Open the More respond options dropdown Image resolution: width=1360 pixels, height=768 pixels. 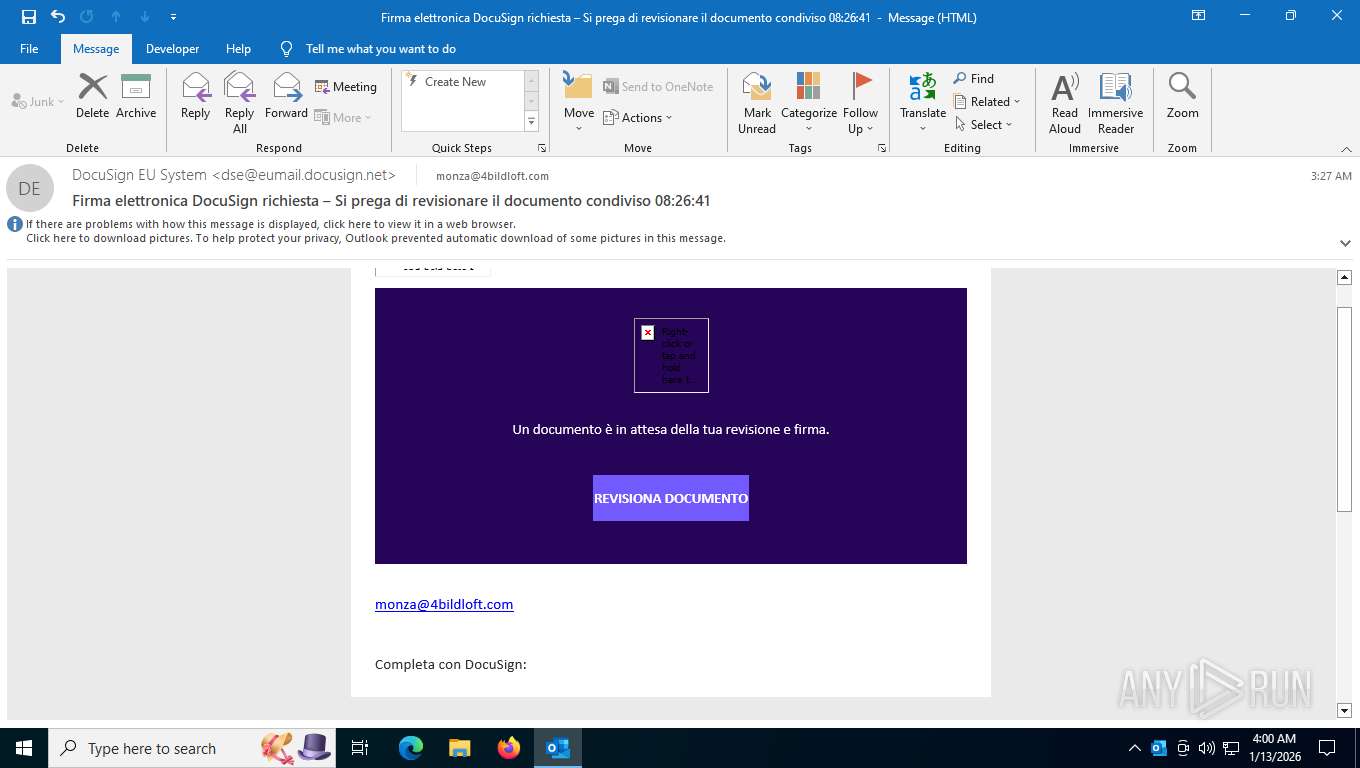[343, 117]
